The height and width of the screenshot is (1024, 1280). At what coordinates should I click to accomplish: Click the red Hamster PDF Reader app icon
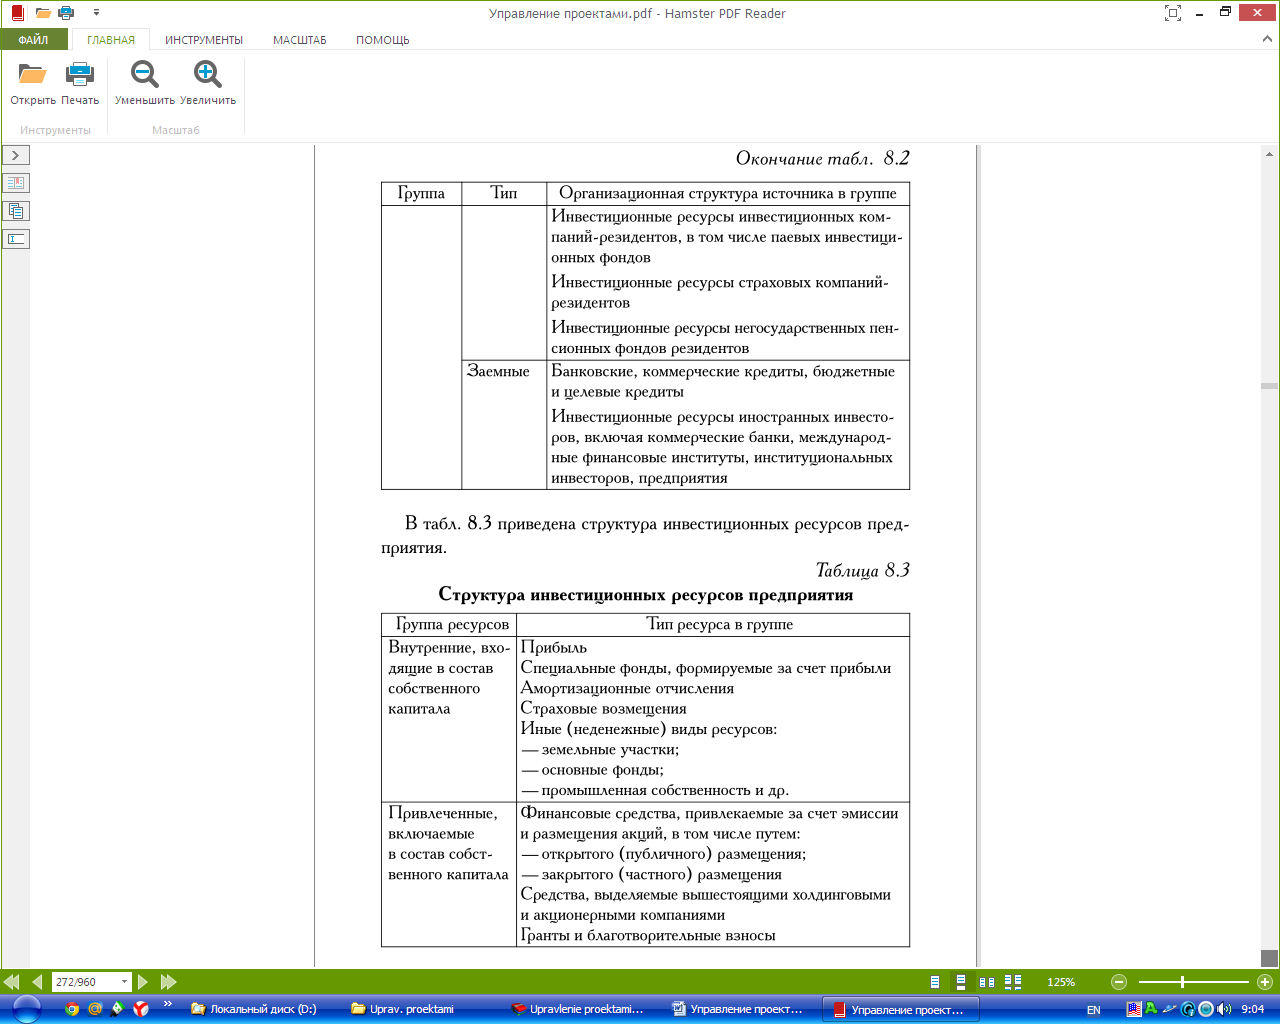click(x=17, y=13)
